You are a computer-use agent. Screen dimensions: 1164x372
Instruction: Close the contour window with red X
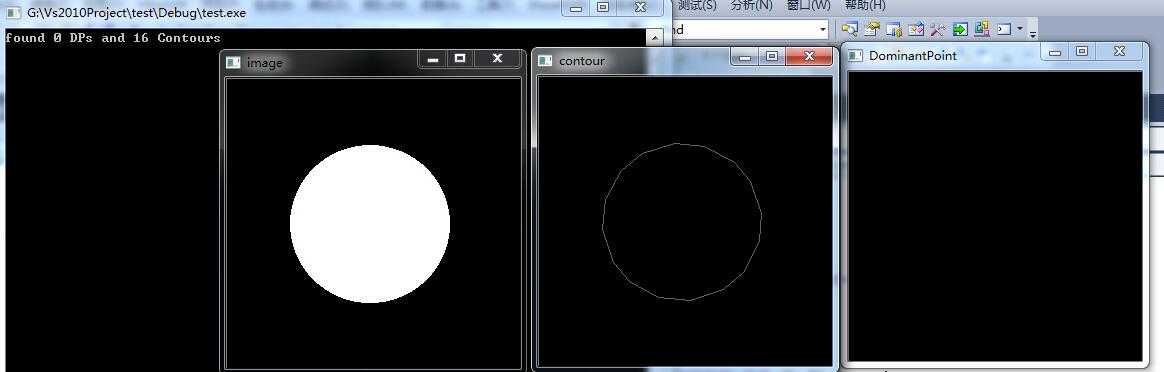pos(809,56)
